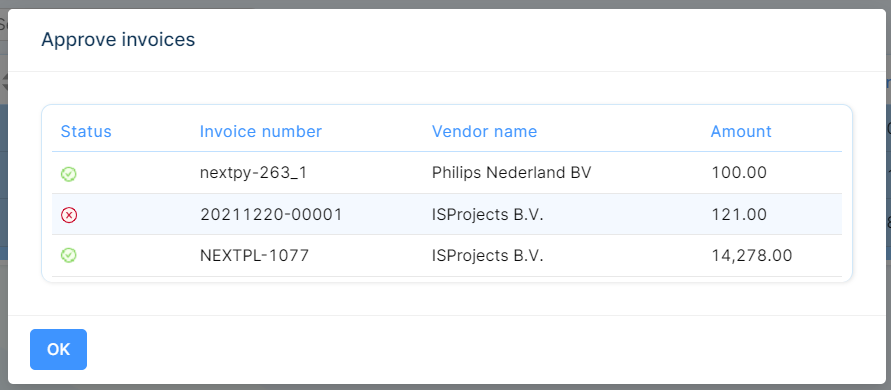Click the green success icon for nextpy-263_1
Viewport: 891px width, 390px height.
coord(69,174)
